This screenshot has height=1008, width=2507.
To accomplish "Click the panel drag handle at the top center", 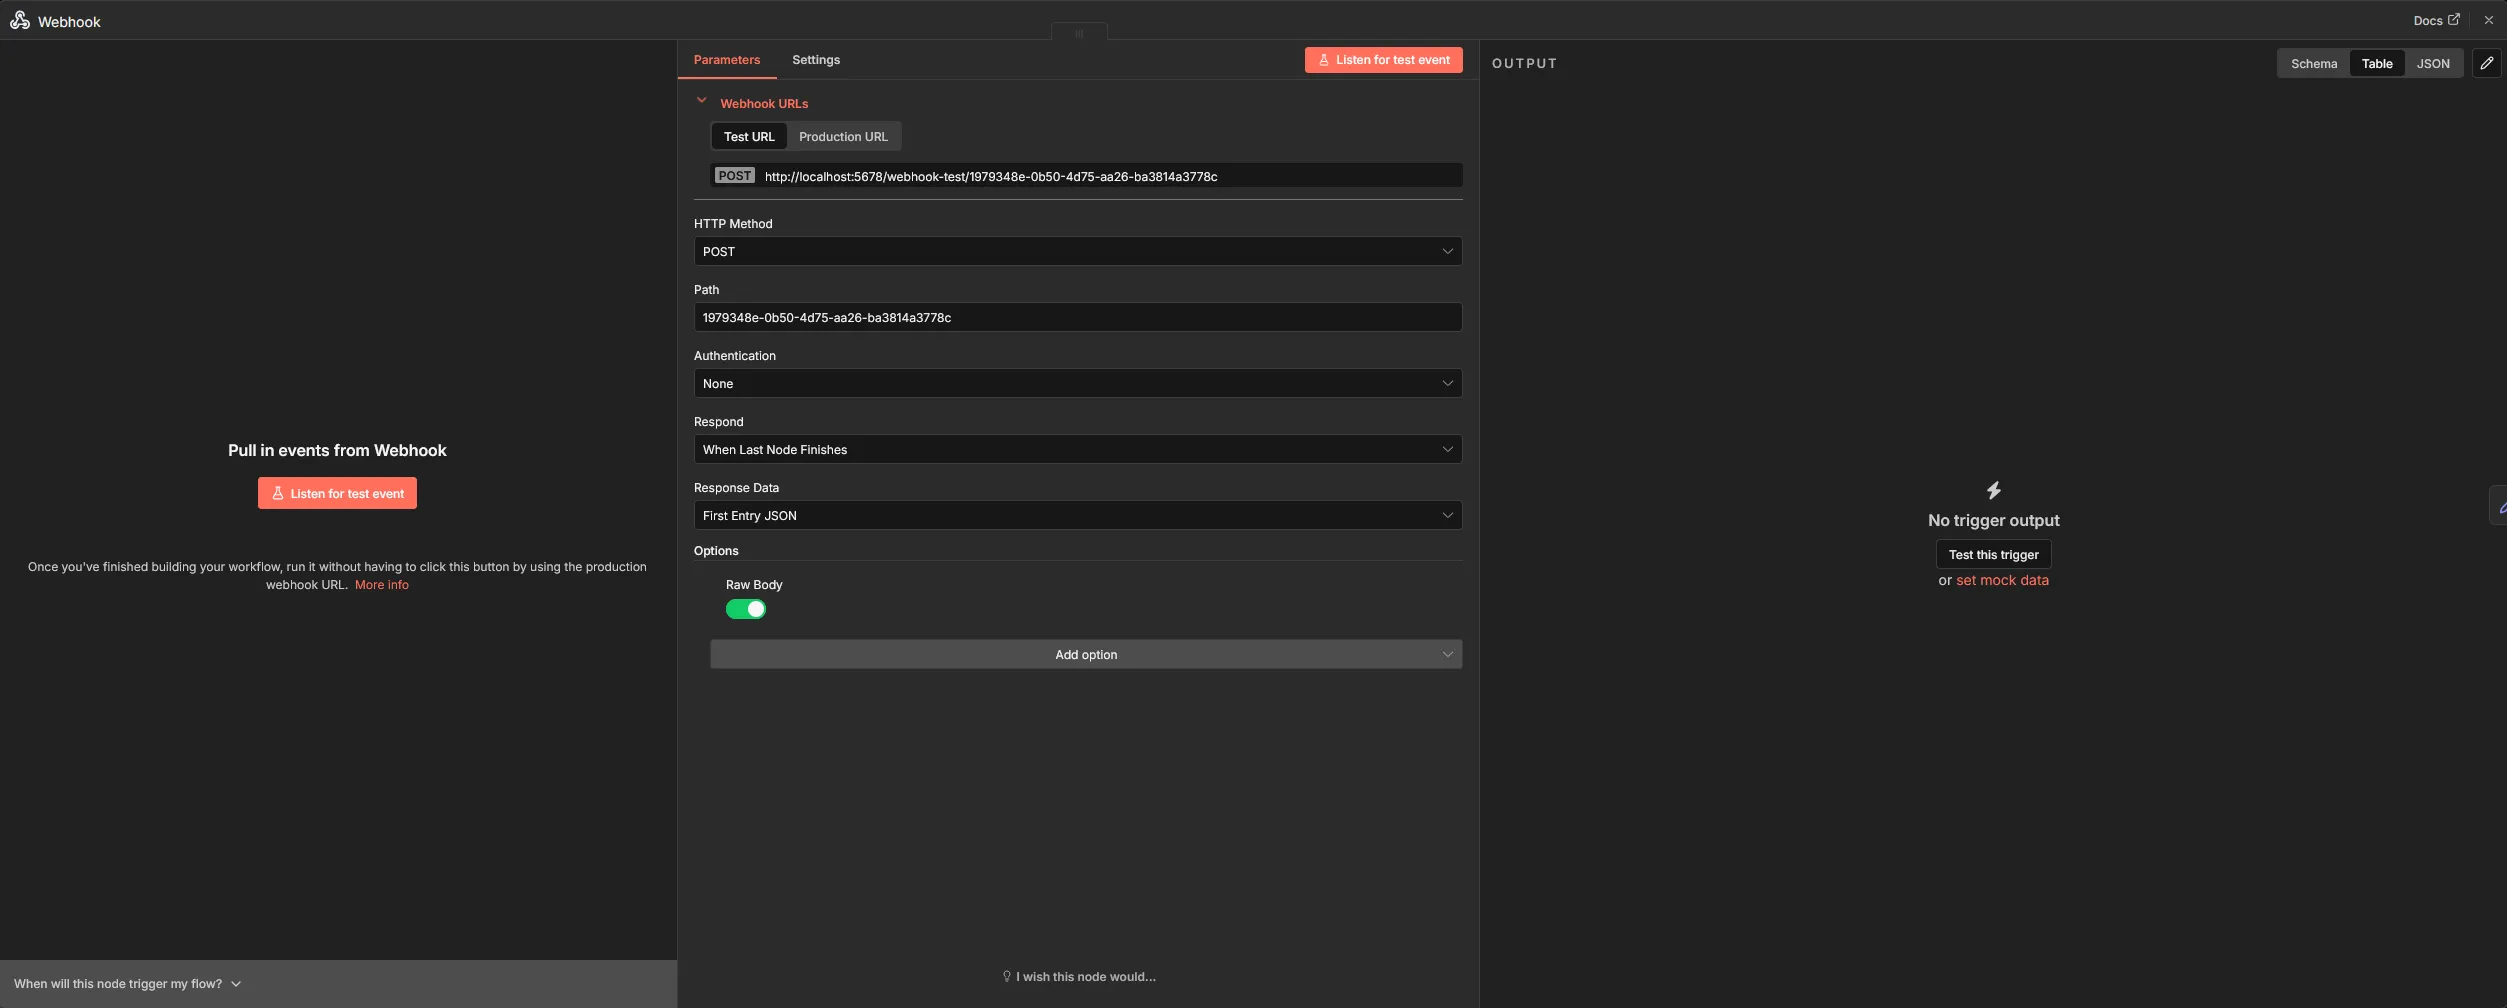I will click(x=1078, y=32).
